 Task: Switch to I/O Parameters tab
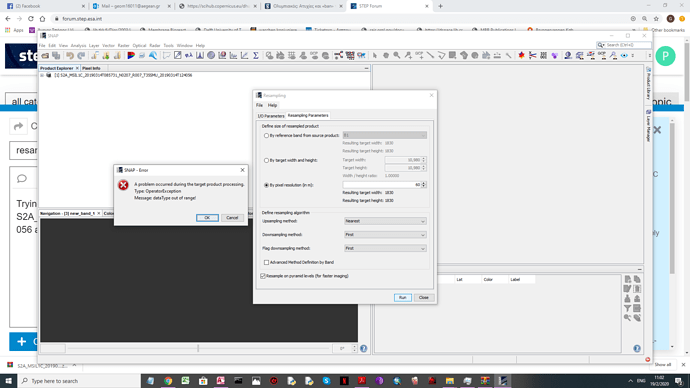(x=271, y=116)
